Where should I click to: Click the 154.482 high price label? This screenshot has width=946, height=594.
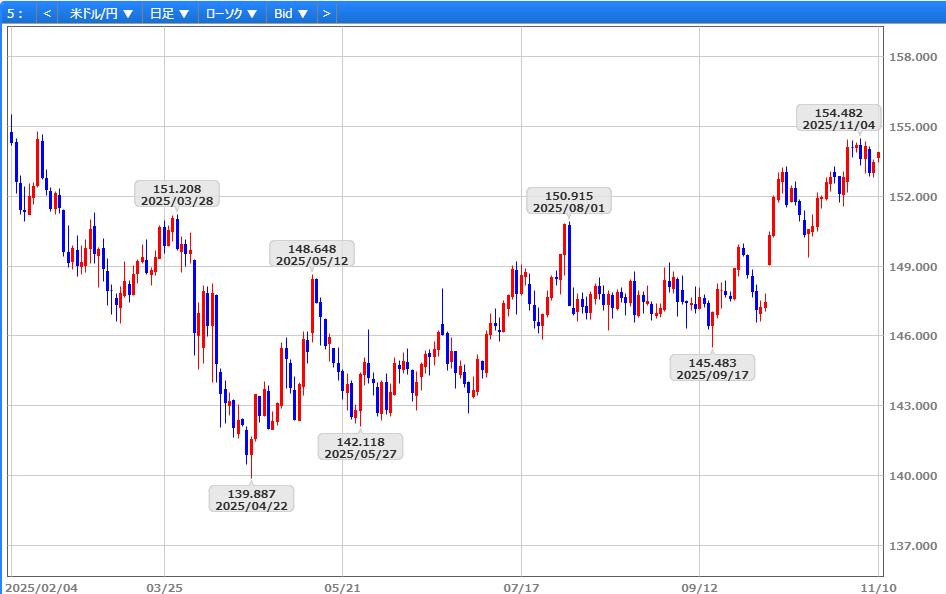click(838, 118)
